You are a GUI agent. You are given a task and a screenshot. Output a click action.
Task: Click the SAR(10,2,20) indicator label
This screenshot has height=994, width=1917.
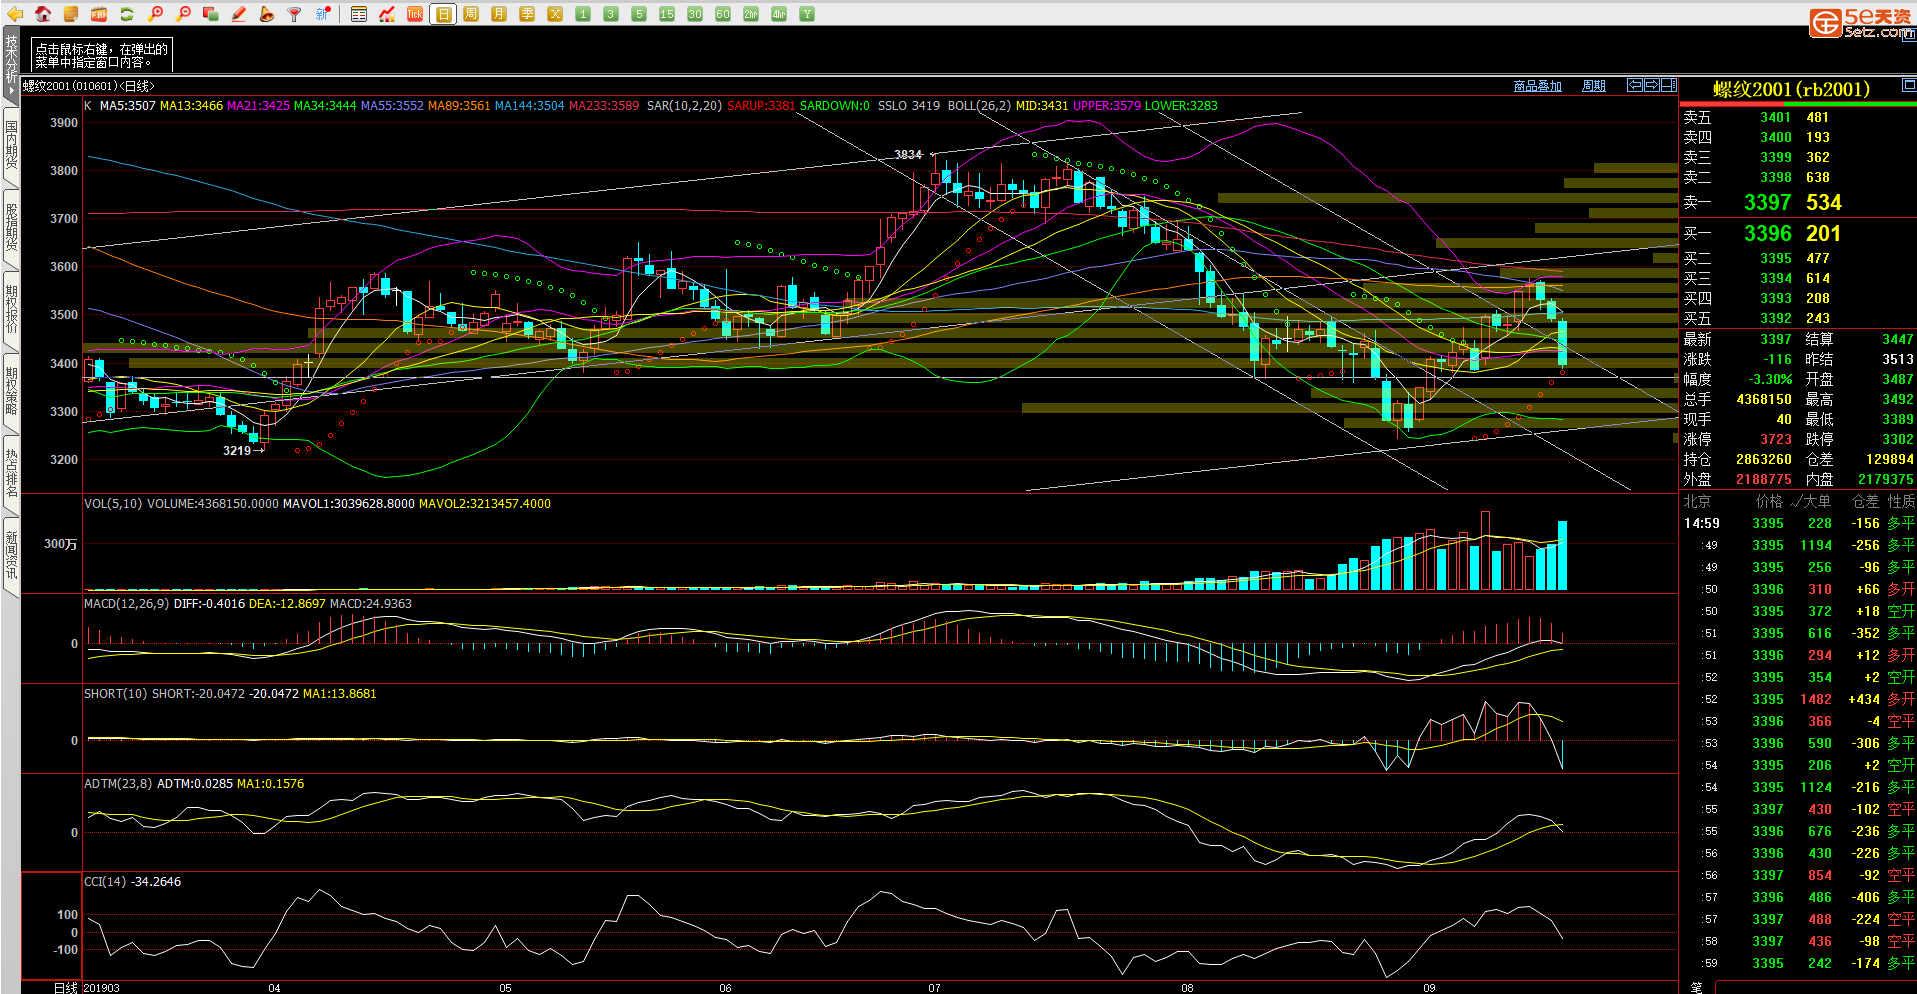point(684,106)
